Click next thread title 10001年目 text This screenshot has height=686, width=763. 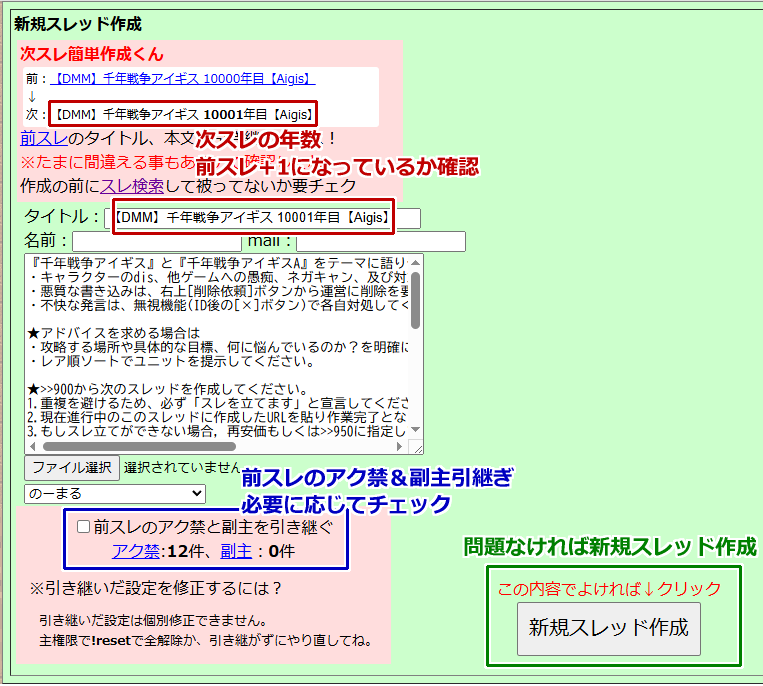(x=182, y=114)
